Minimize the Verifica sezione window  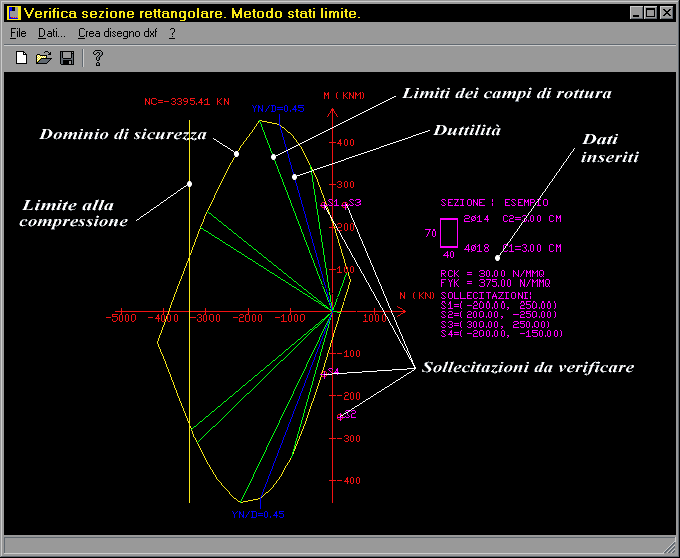click(636, 13)
